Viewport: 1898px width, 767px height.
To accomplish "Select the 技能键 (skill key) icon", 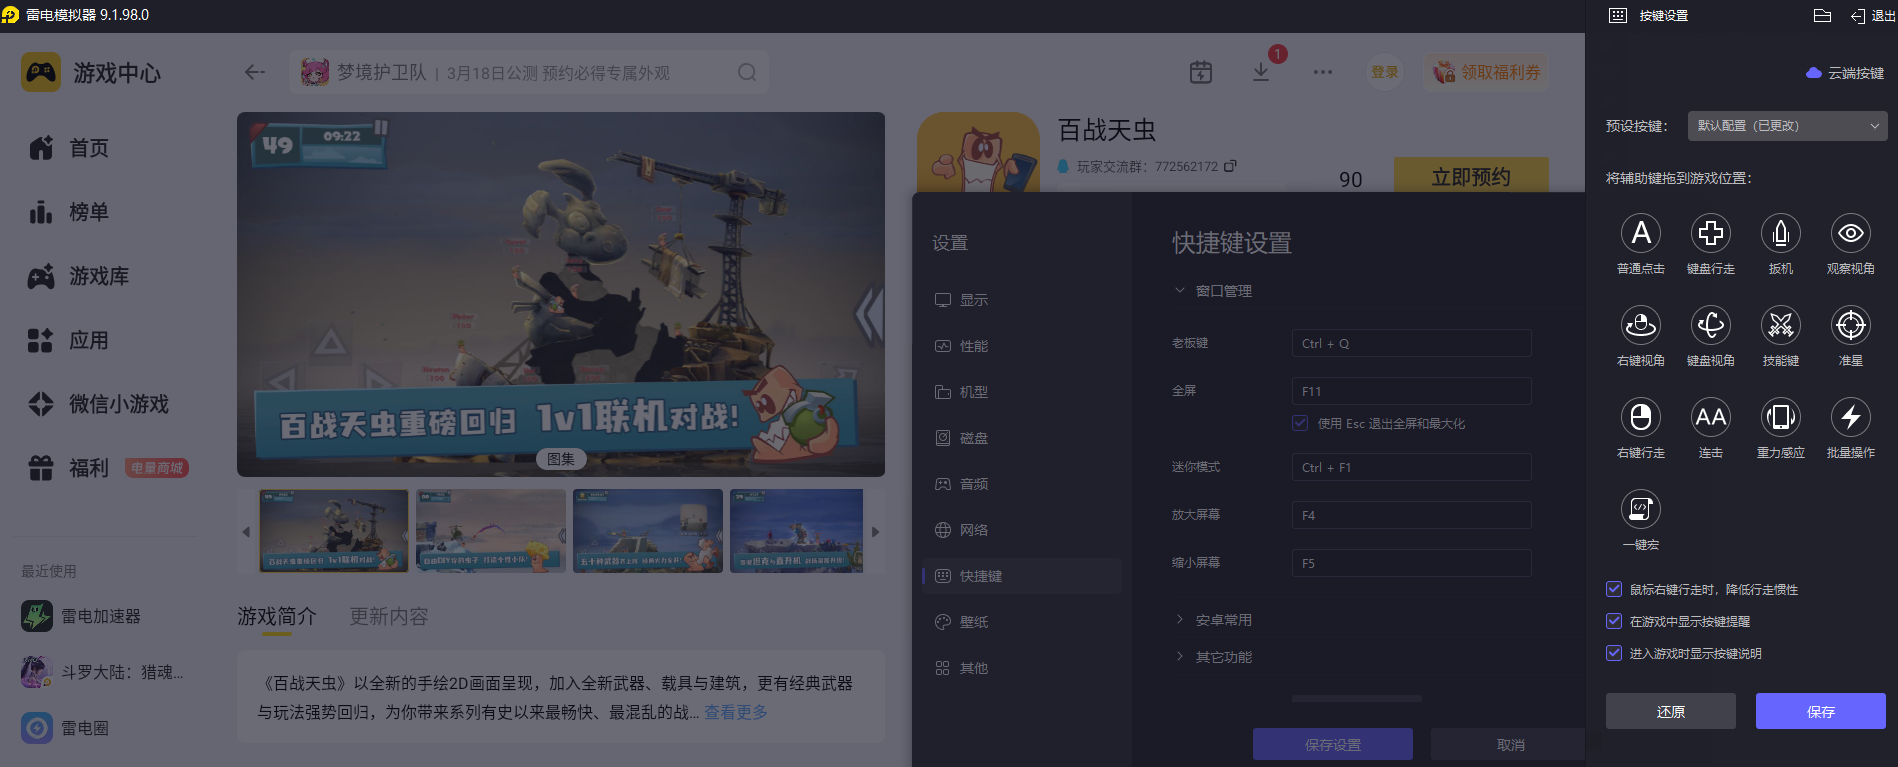I will coord(1781,325).
